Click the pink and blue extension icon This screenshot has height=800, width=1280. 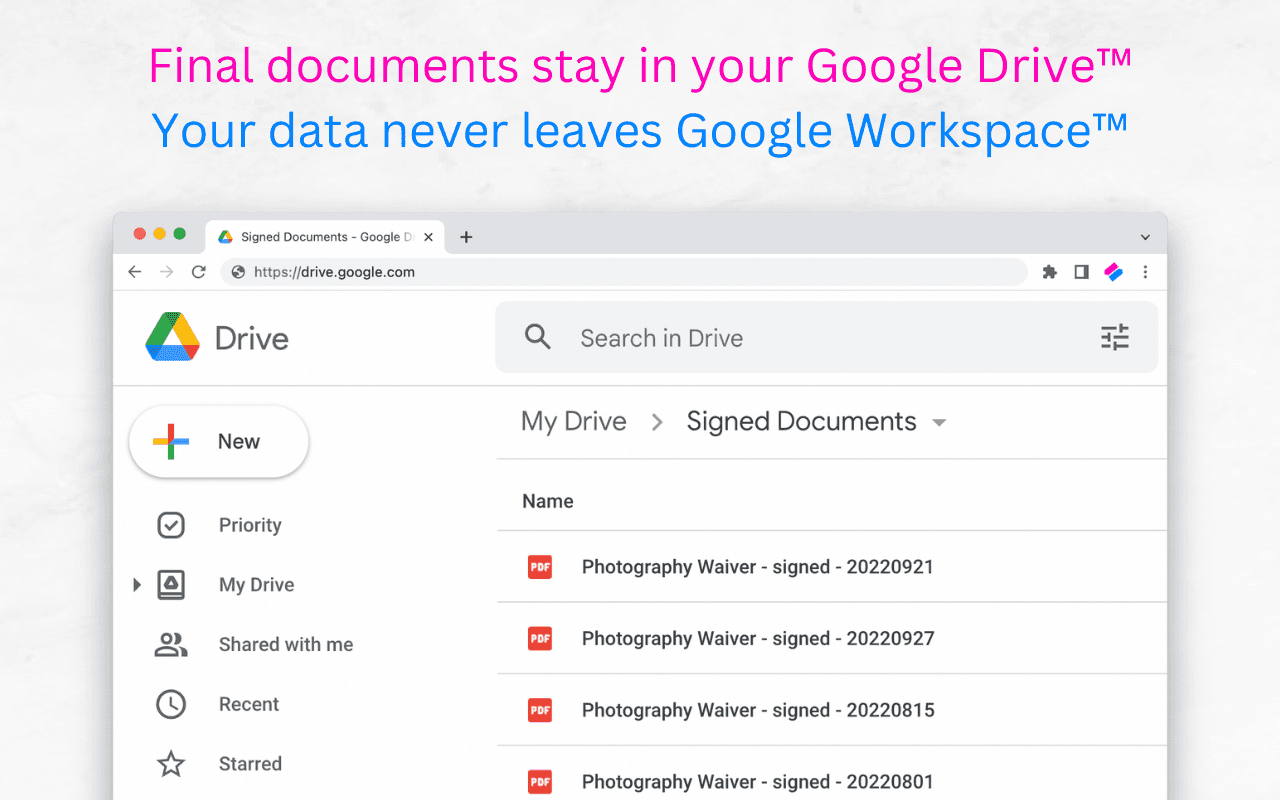[x=1114, y=272]
